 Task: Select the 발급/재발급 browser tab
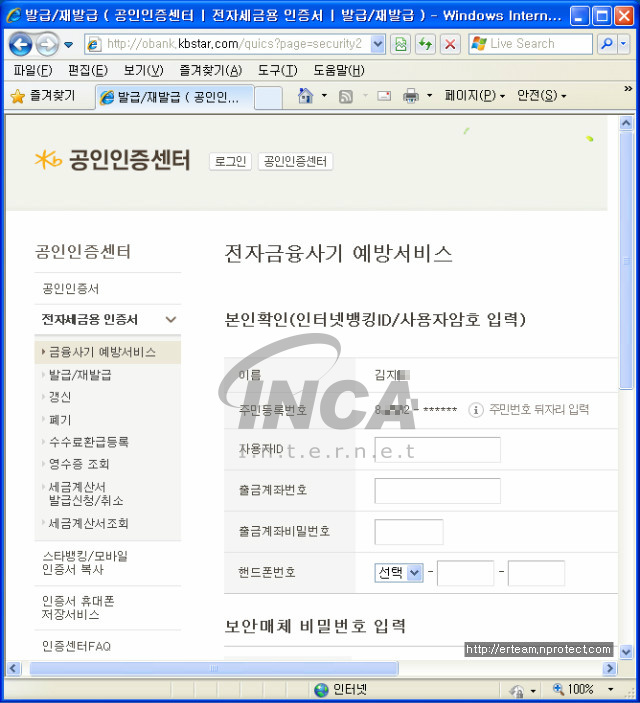[175, 97]
